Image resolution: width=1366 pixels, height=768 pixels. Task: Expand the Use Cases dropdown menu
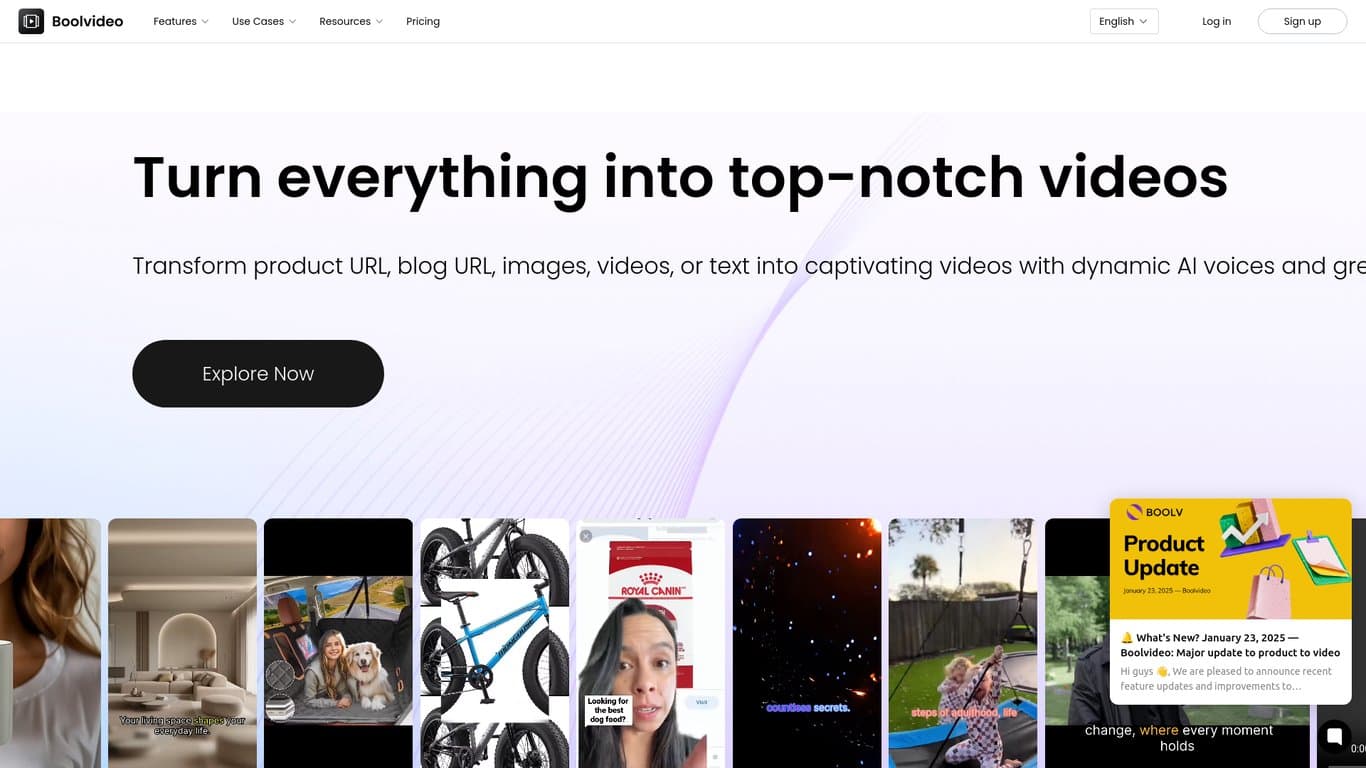click(264, 21)
